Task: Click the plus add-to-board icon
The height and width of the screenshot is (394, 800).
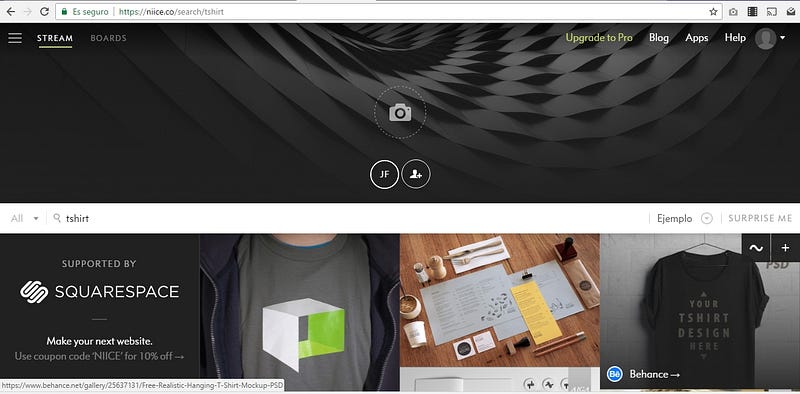Action: click(786, 248)
